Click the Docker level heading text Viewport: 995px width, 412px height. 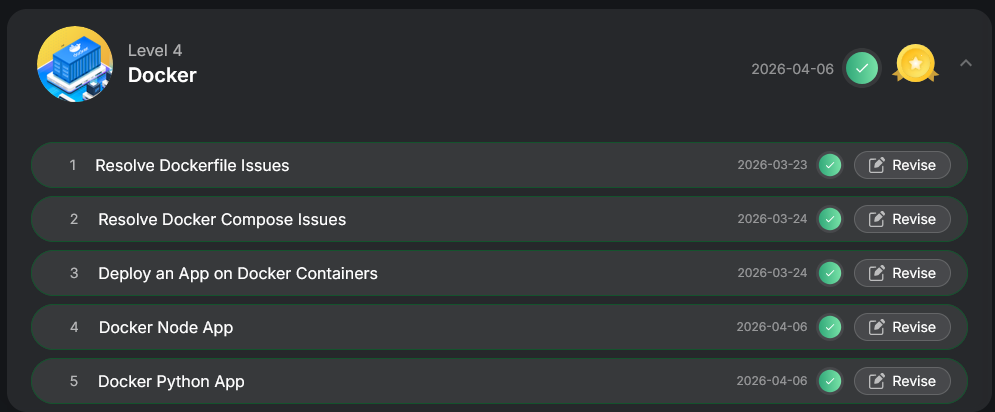pyautogui.click(x=162, y=75)
